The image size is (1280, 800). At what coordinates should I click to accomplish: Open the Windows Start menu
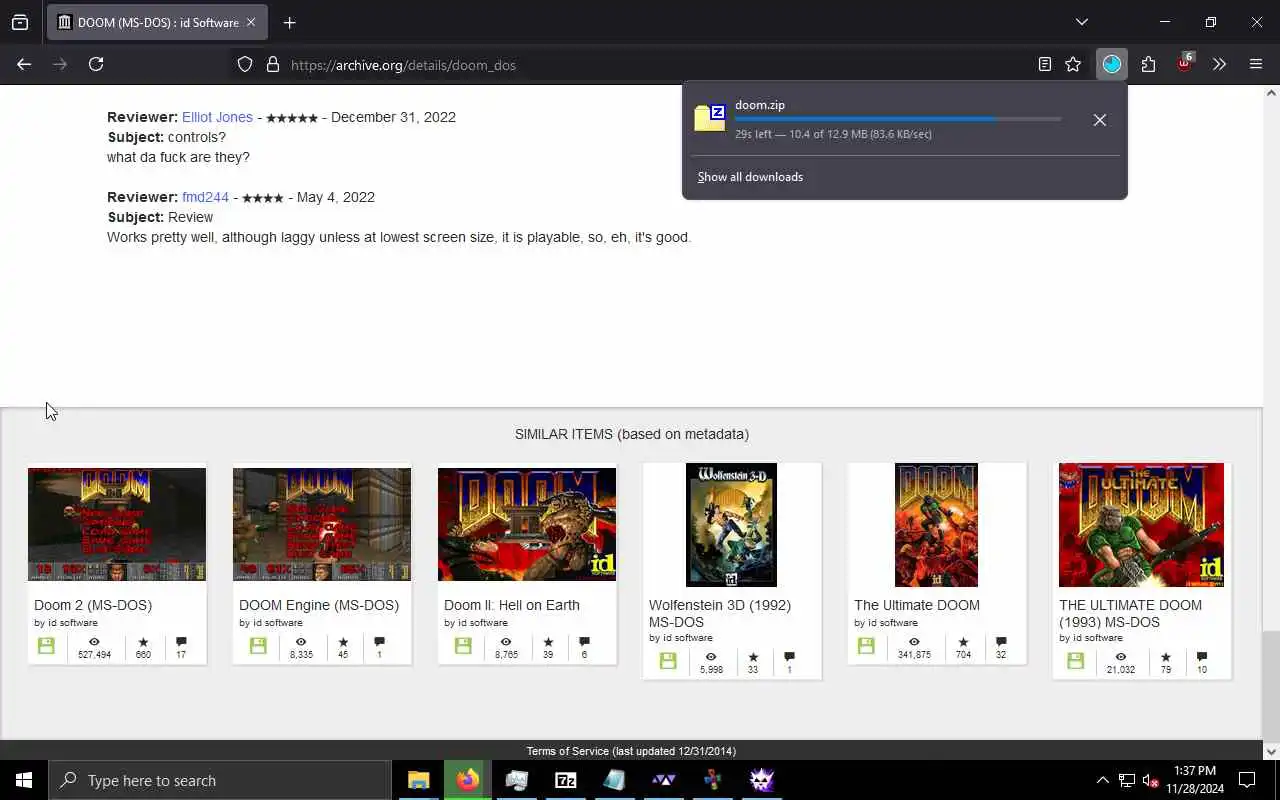24,780
